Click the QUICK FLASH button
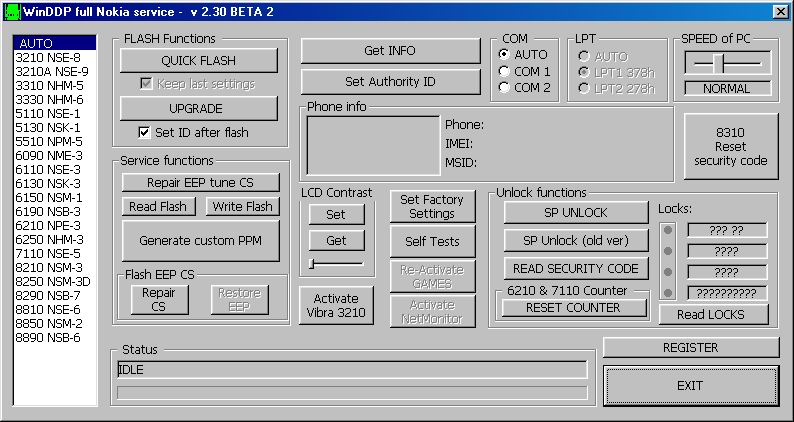The height and width of the screenshot is (422, 794). click(x=198, y=61)
